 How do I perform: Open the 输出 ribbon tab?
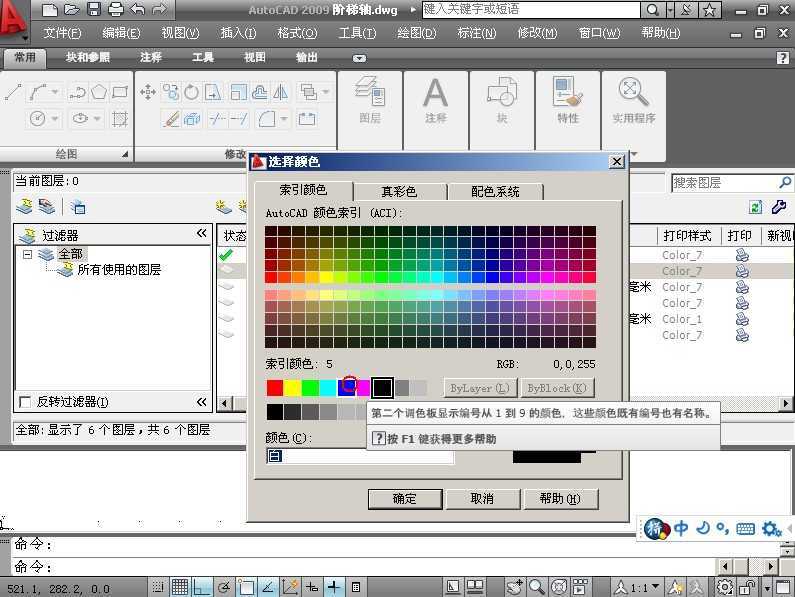click(307, 57)
